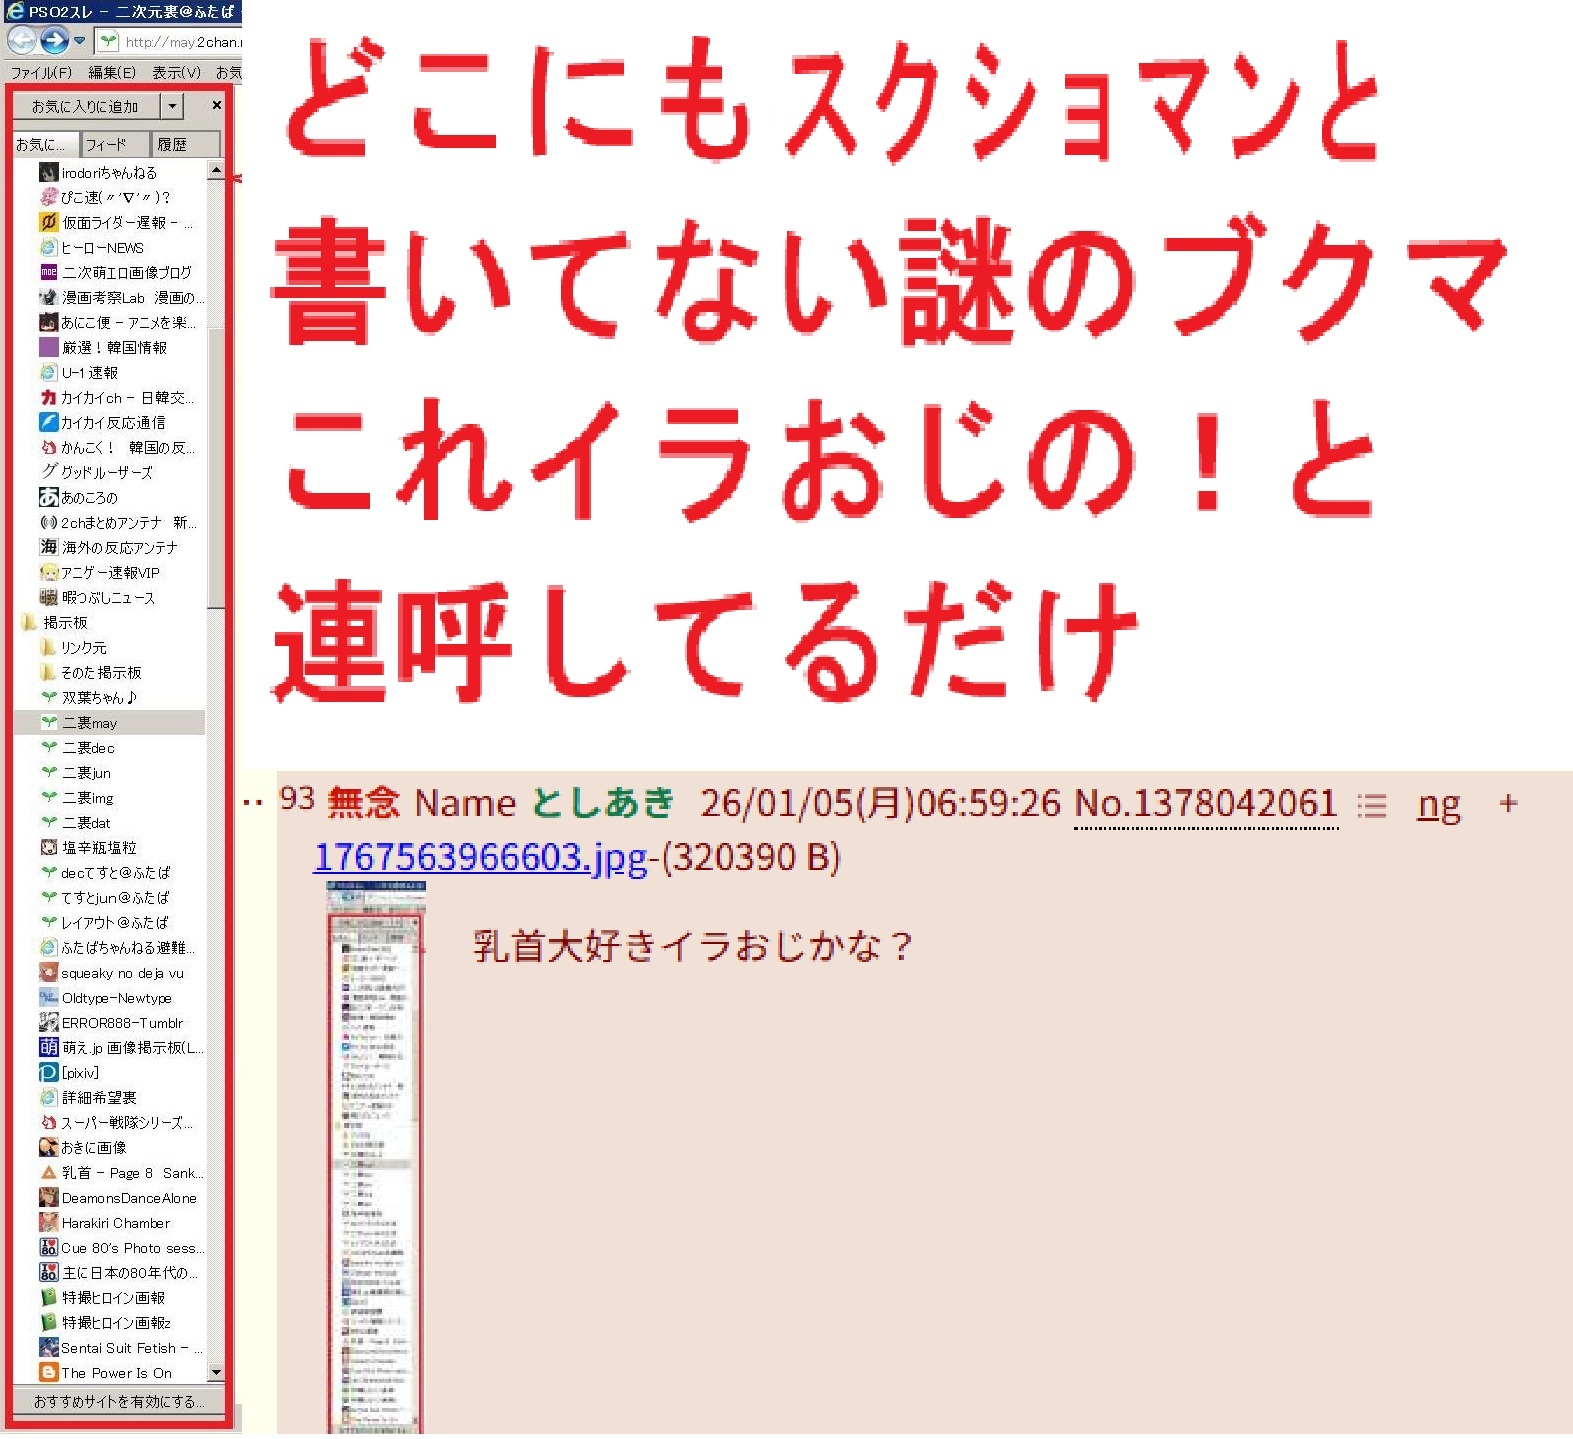1573x1439 pixels.
Task: Open the post menu icon beside No.1378042061
Action: pyautogui.click(x=1372, y=805)
